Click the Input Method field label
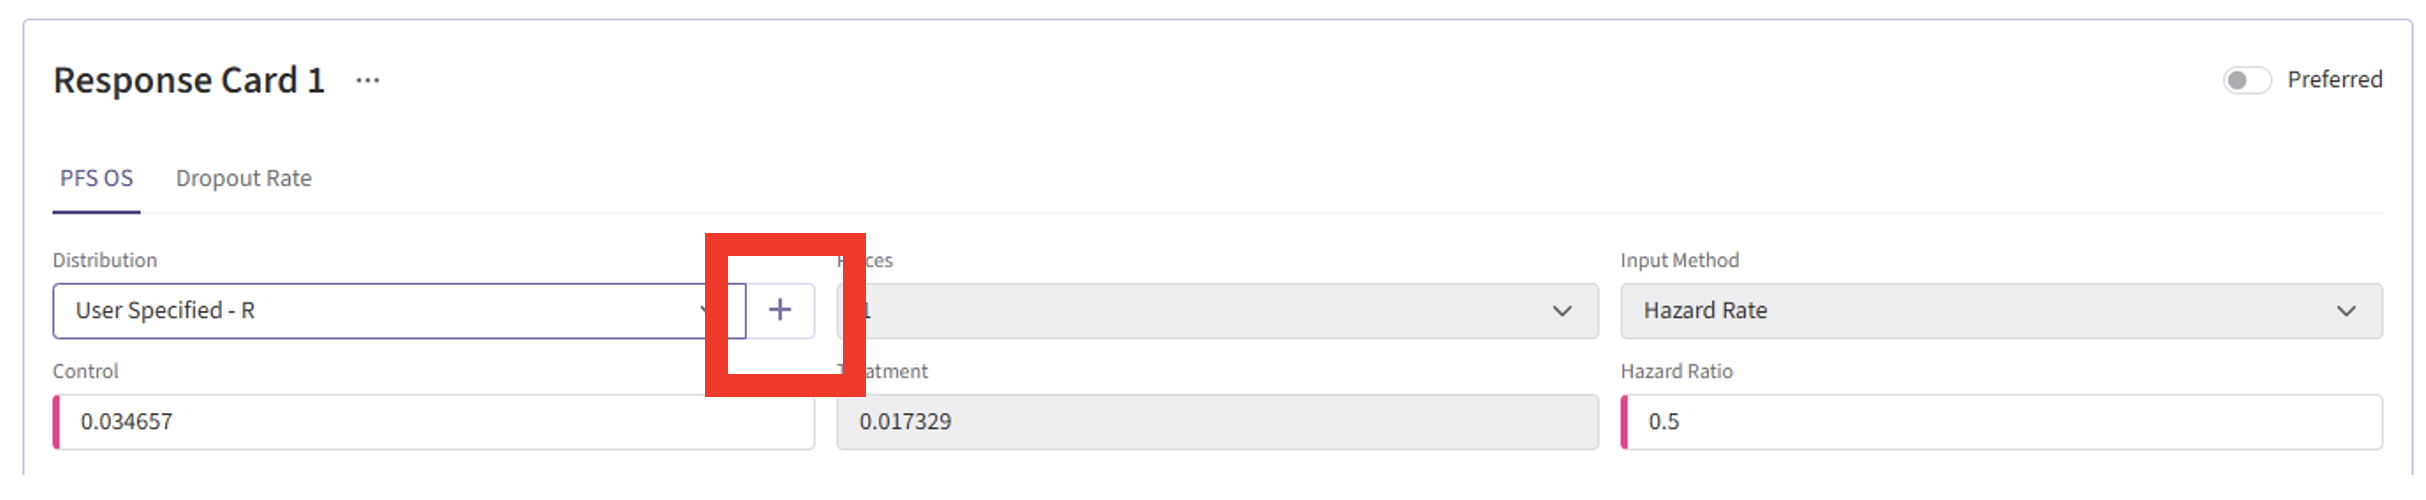The width and height of the screenshot is (2426, 500). pyautogui.click(x=1679, y=260)
